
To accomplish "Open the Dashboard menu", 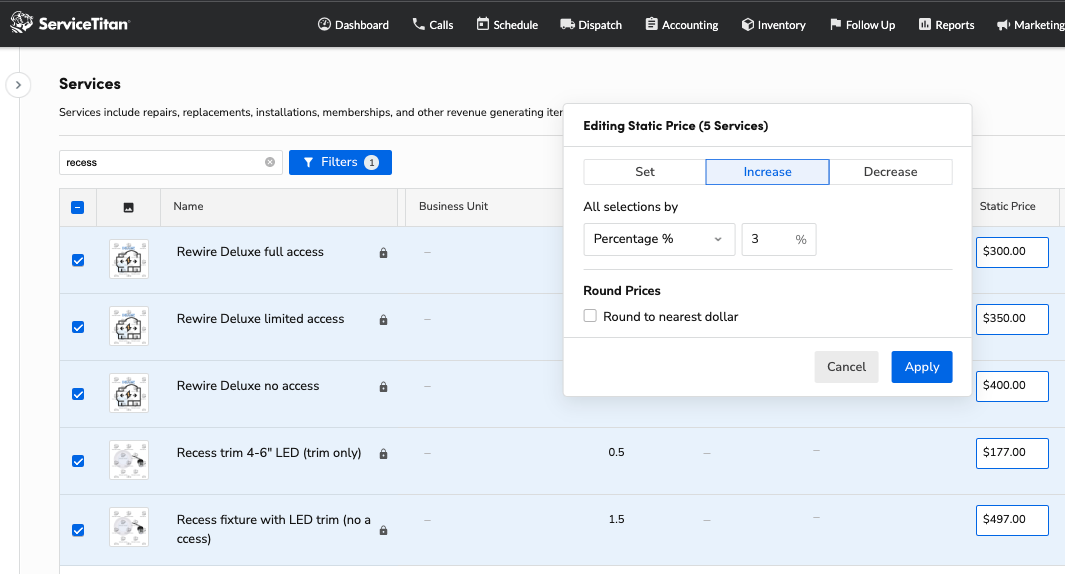I will [x=354, y=24].
